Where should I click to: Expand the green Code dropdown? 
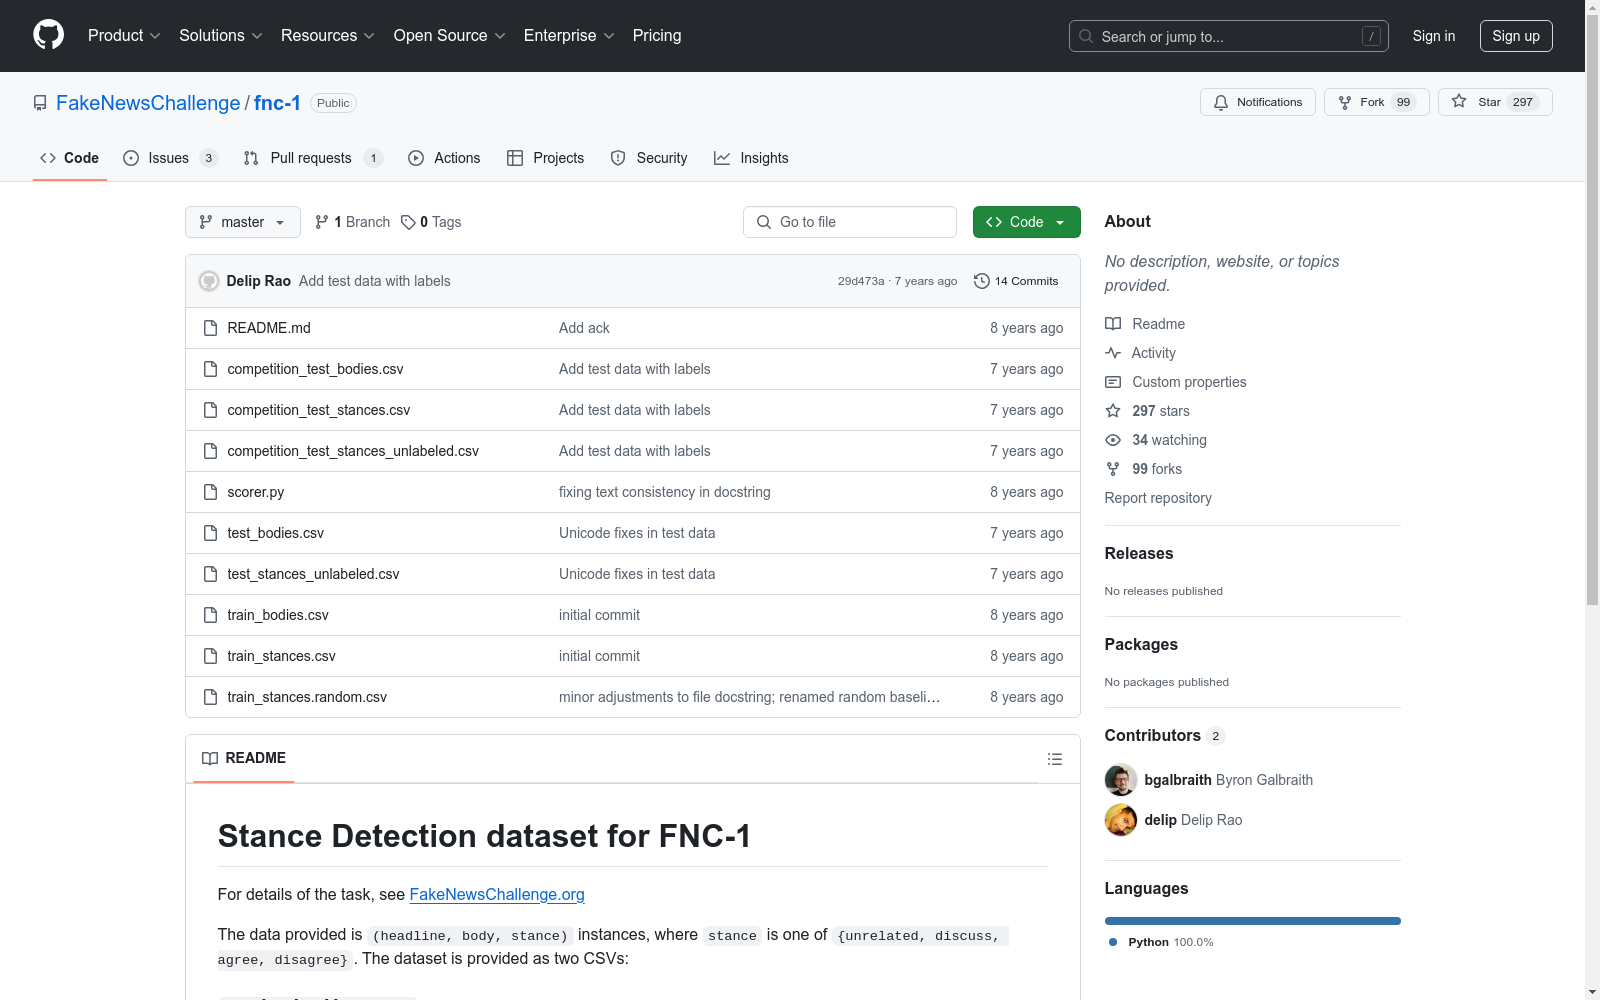click(x=1026, y=222)
